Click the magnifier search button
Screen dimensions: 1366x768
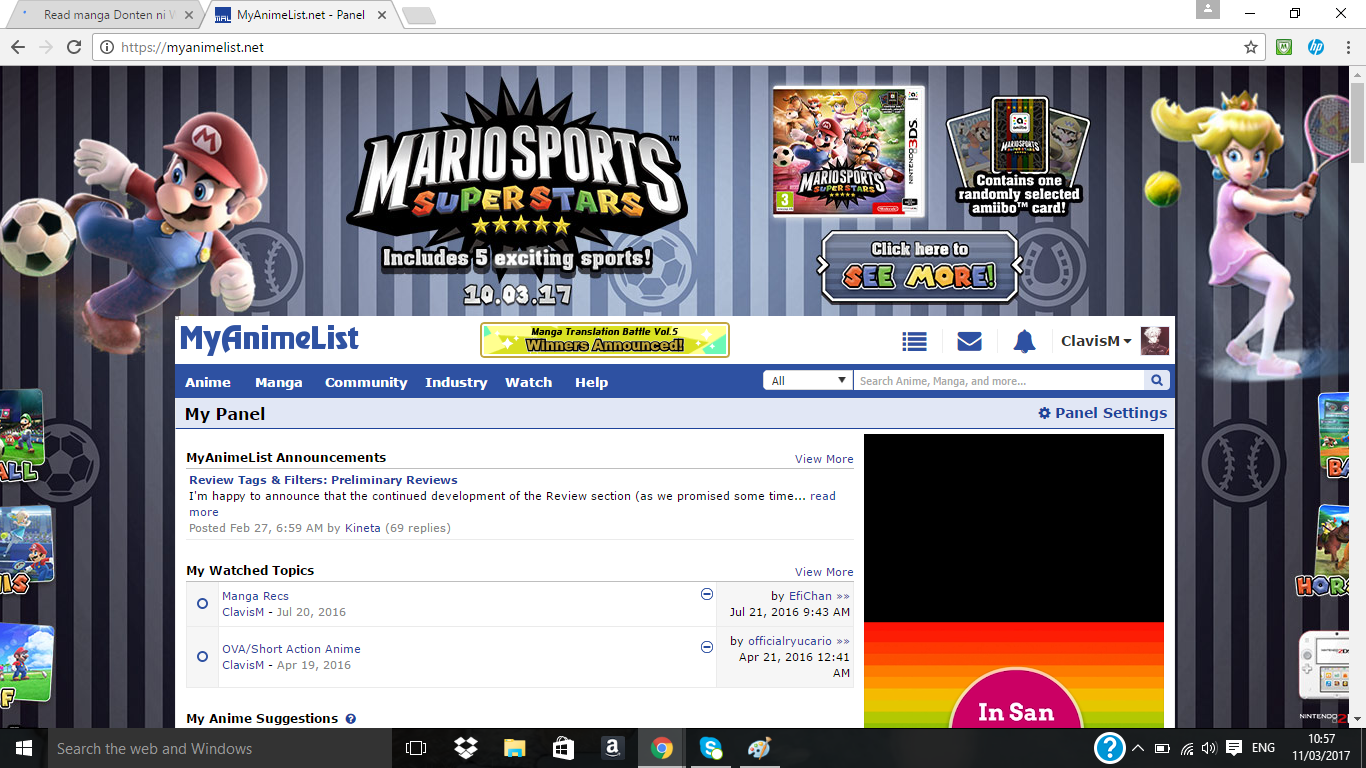1157,381
